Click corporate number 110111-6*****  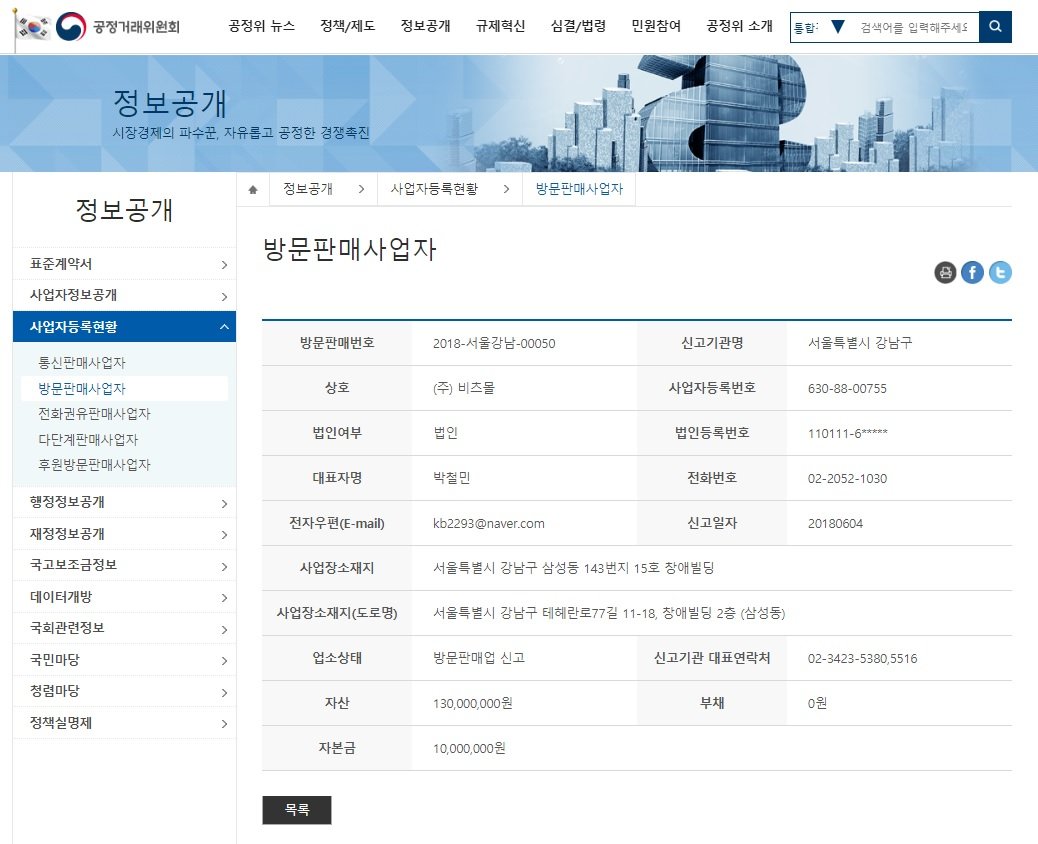[x=847, y=434]
